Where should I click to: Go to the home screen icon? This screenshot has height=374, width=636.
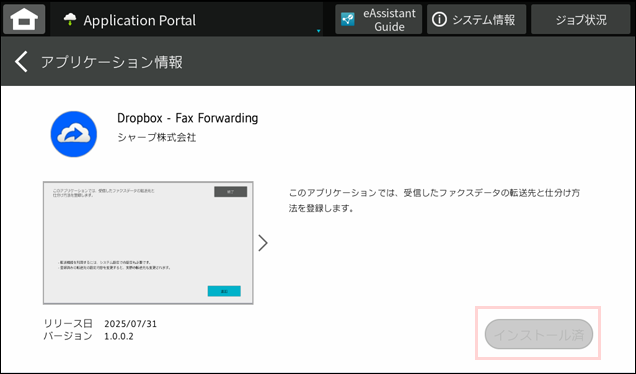(24, 19)
